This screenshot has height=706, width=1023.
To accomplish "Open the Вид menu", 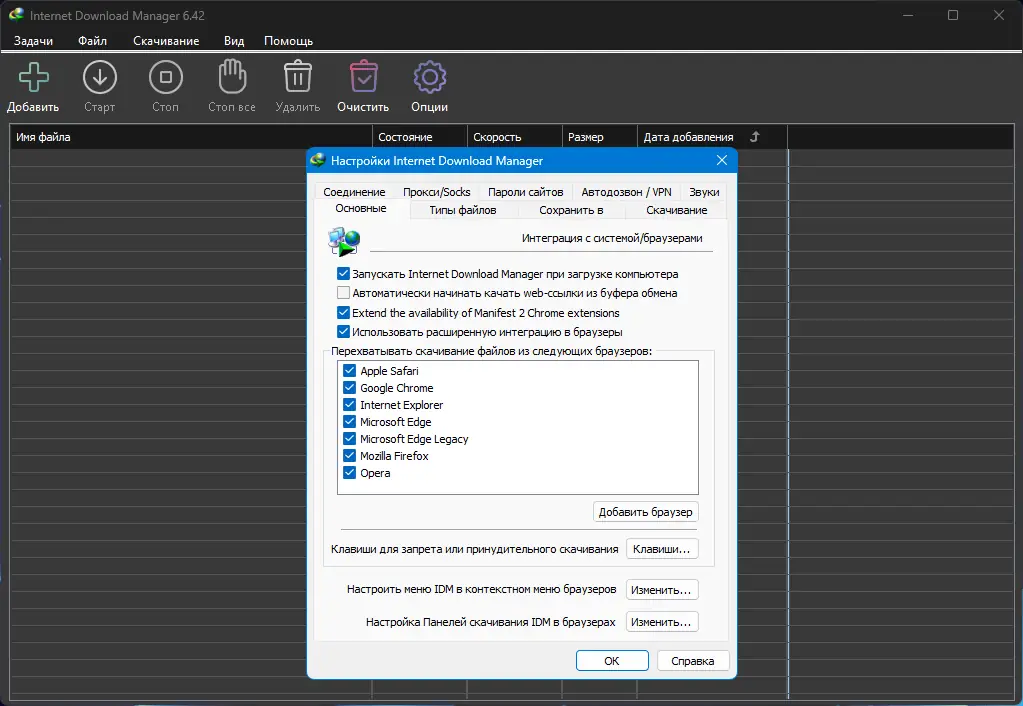I will click(234, 40).
